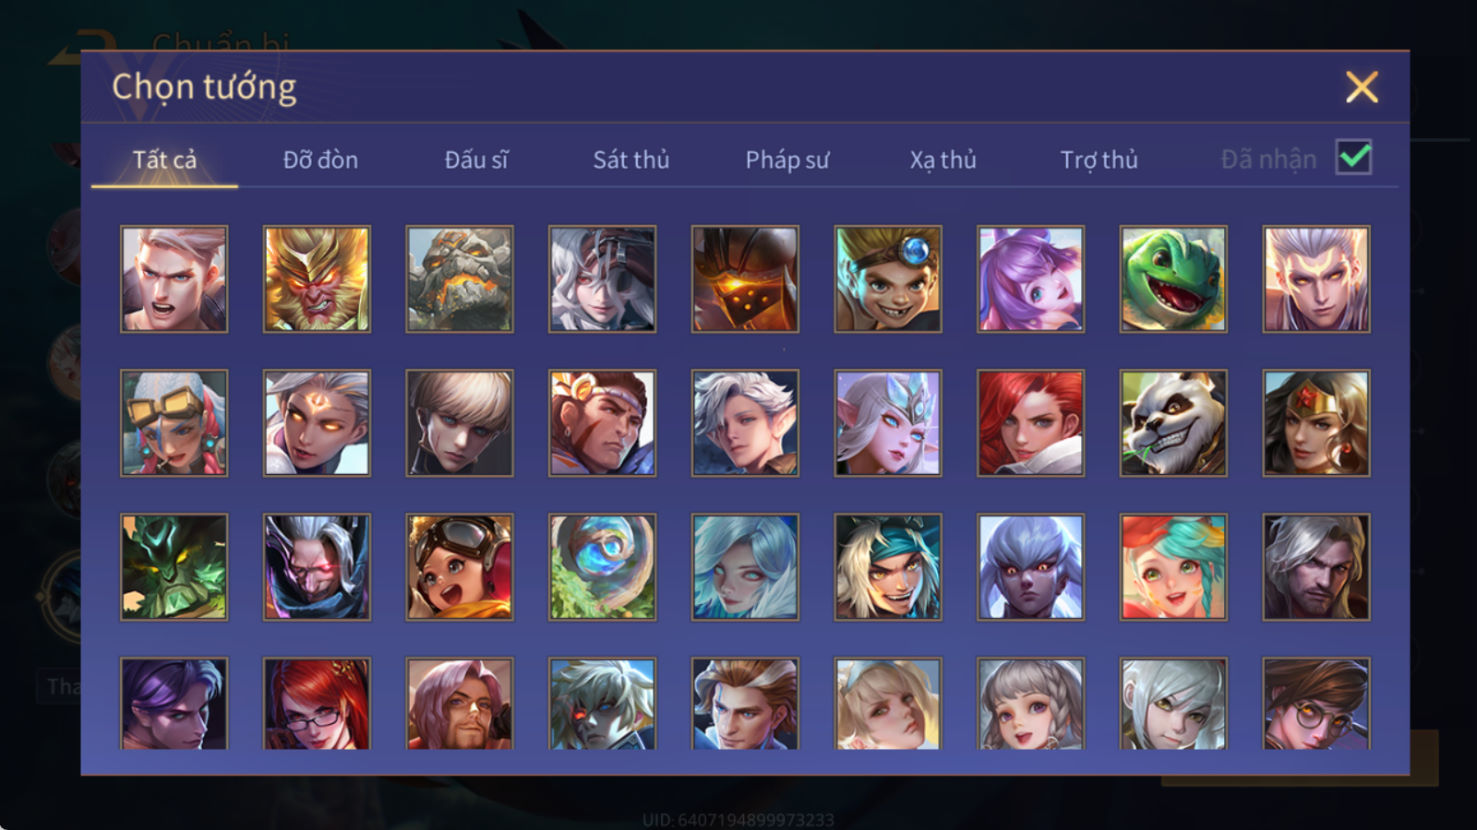
Task: Select the rock golem hero portrait
Action: (459, 279)
